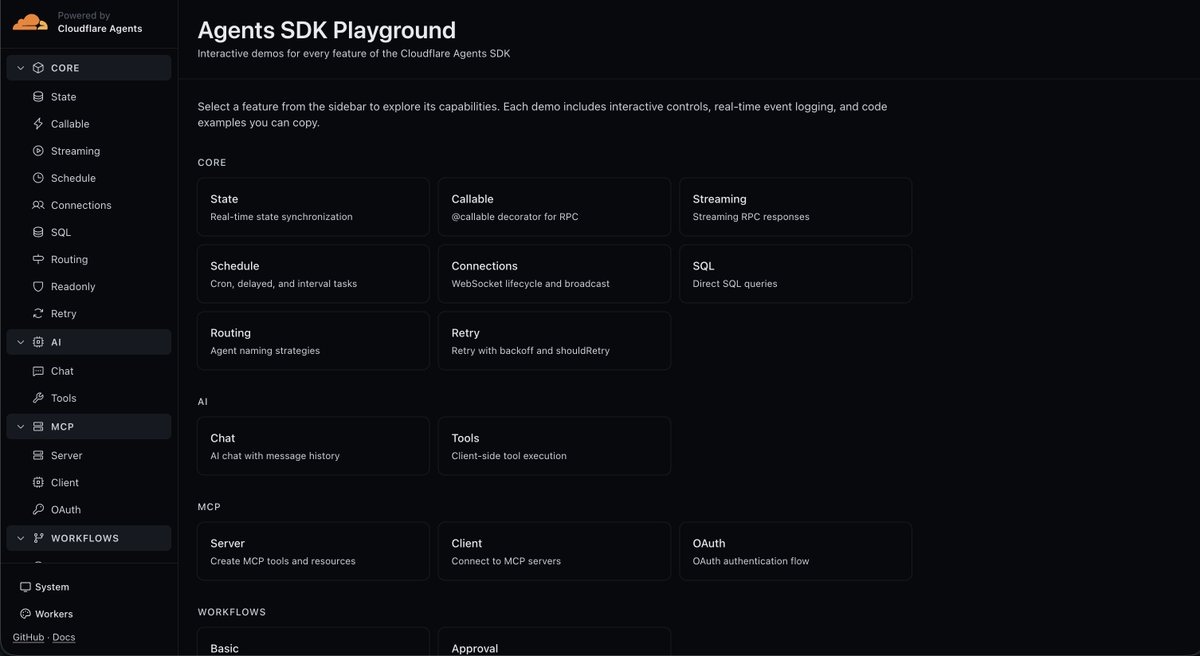The width and height of the screenshot is (1200, 656).
Task: Click the Routing signpost icon
Action: (38, 259)
